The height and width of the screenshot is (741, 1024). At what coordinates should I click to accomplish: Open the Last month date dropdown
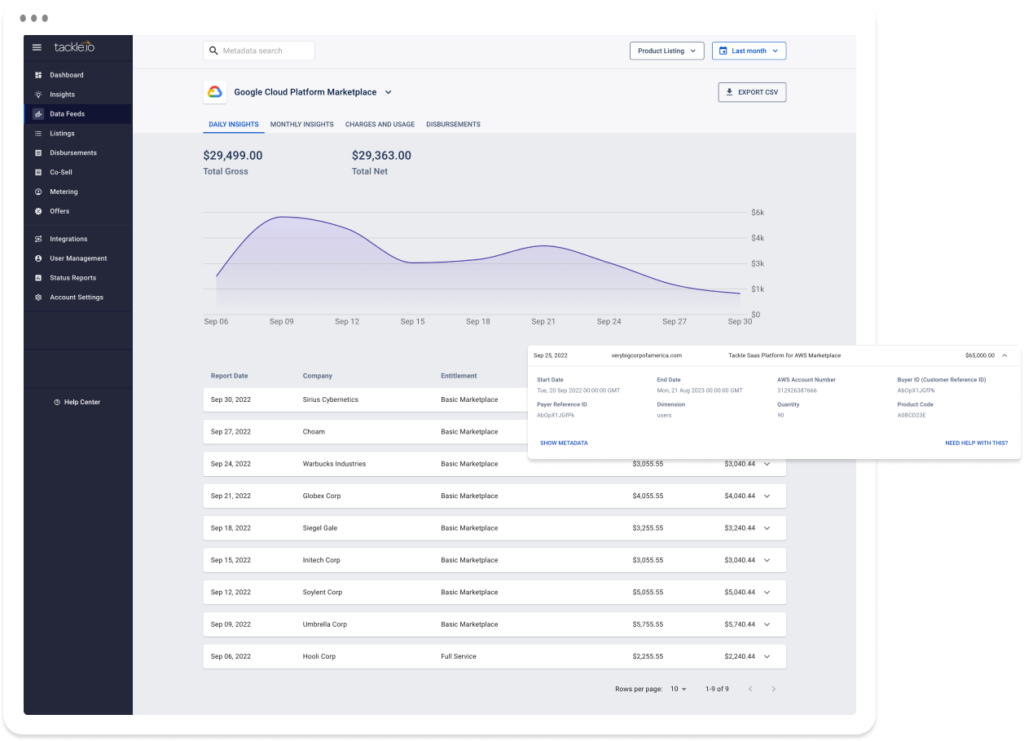pyautogui.click(x=749, y=50)
